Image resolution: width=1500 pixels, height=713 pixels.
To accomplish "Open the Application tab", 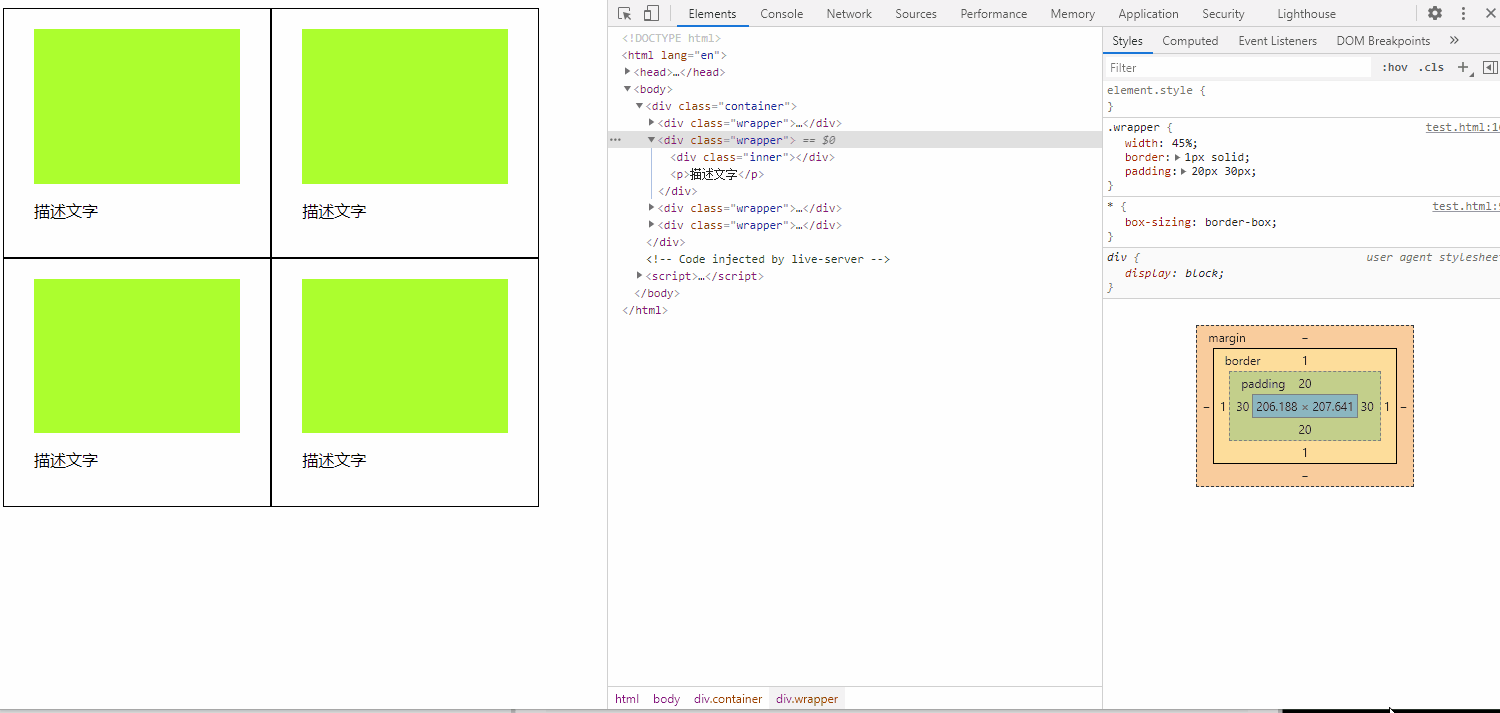I will [1148, 14].
